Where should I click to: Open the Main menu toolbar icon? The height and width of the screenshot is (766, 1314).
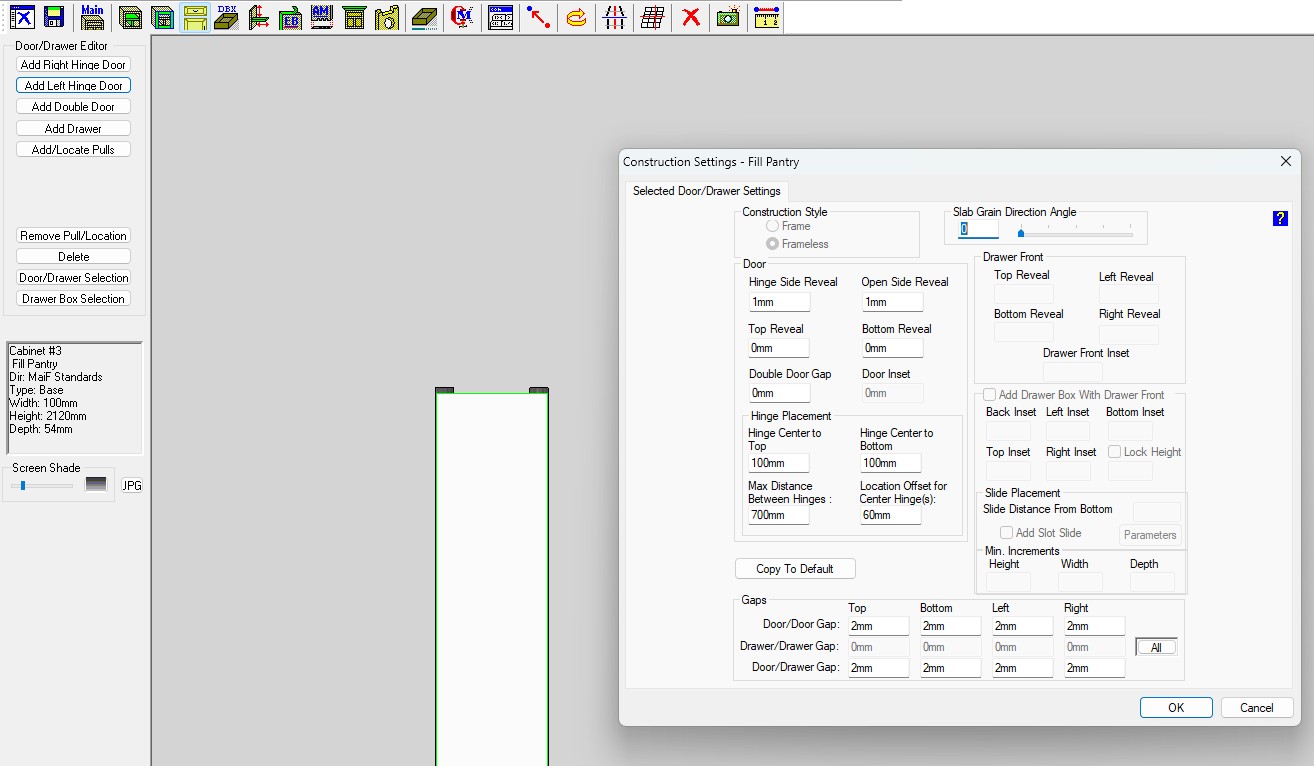(x=92, y=17)
